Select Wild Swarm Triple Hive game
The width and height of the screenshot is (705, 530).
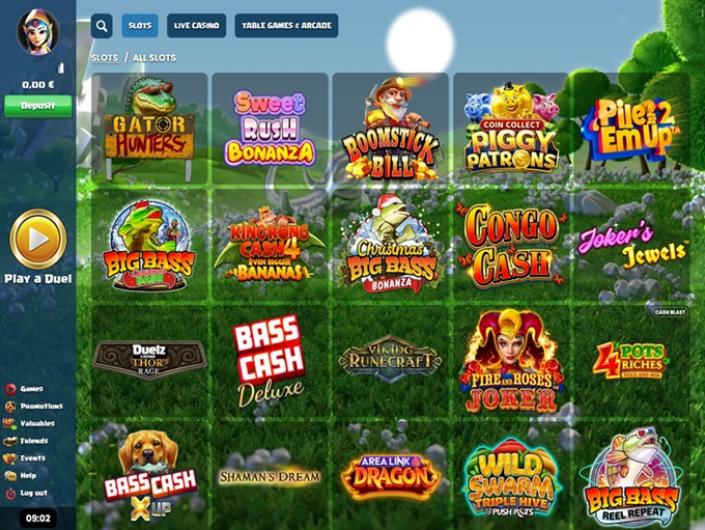(x=511, y=477)
